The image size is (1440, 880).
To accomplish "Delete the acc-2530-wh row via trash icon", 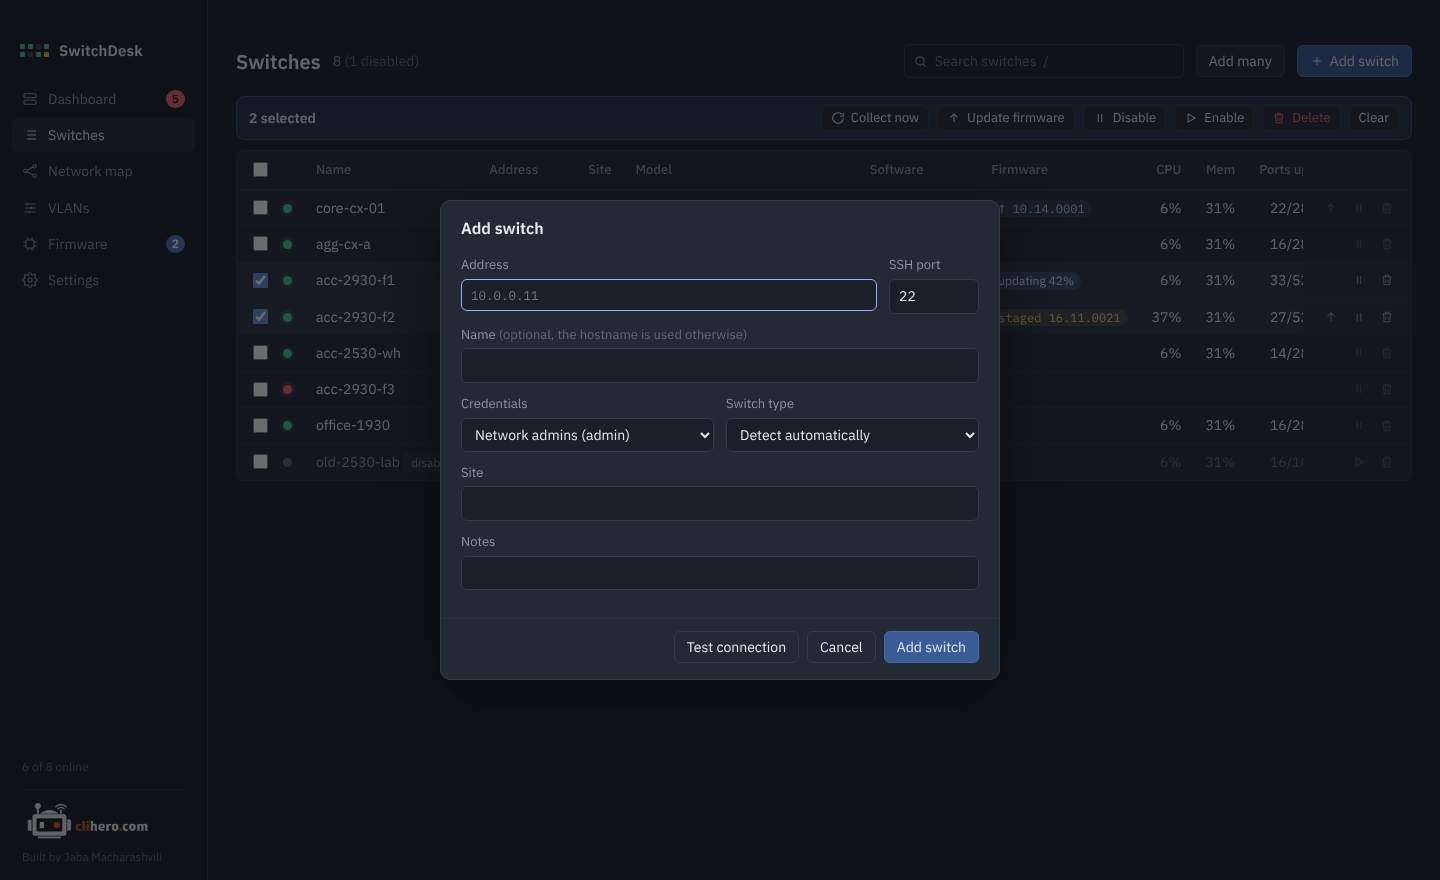I will coord(1387,353).
